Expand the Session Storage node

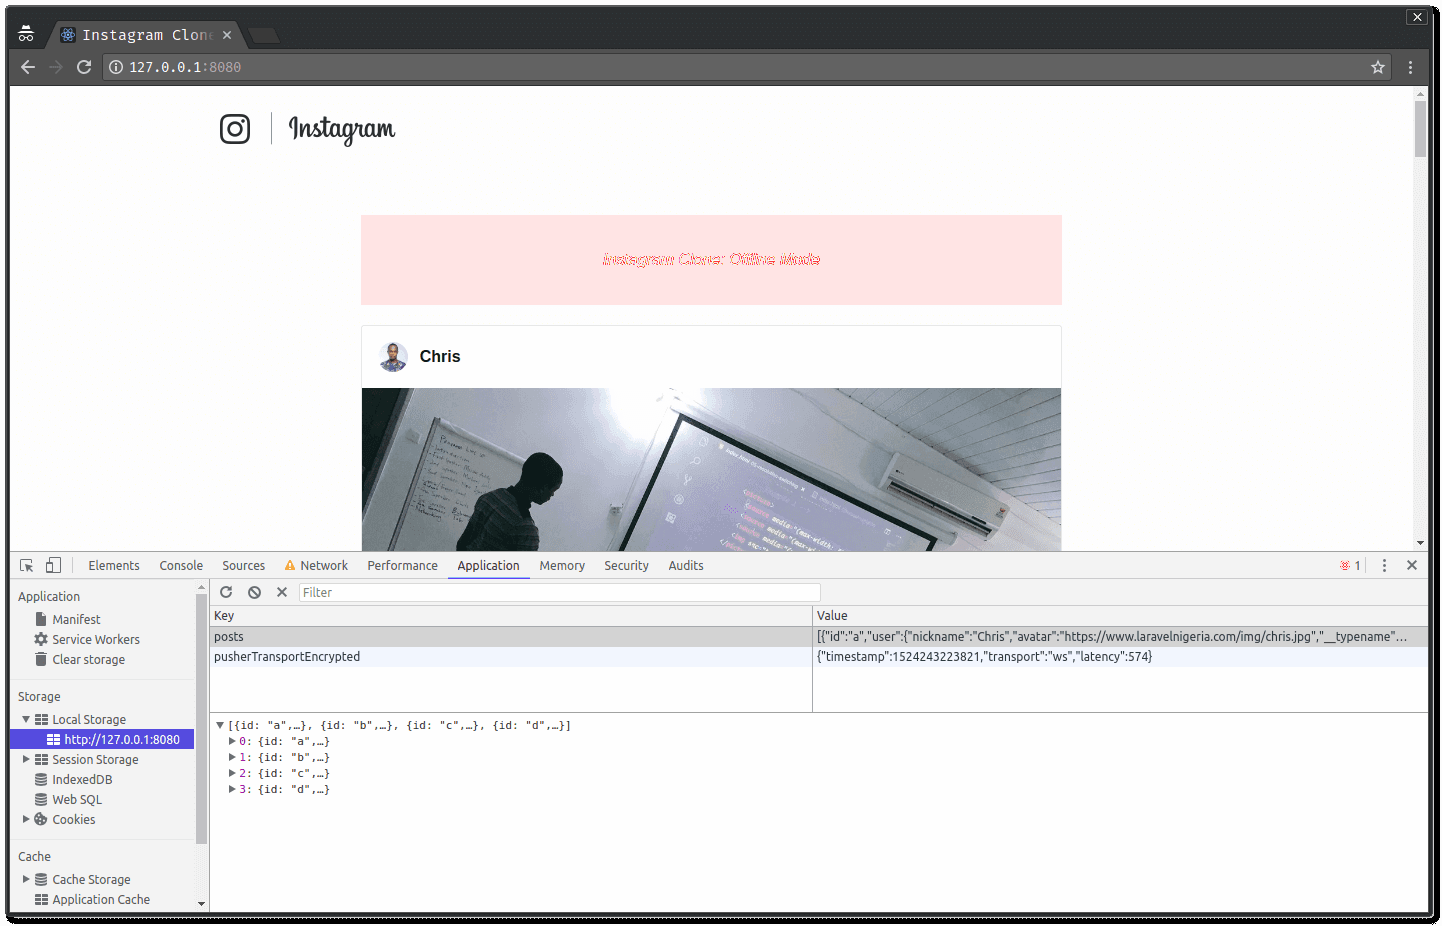coord(26,759)
